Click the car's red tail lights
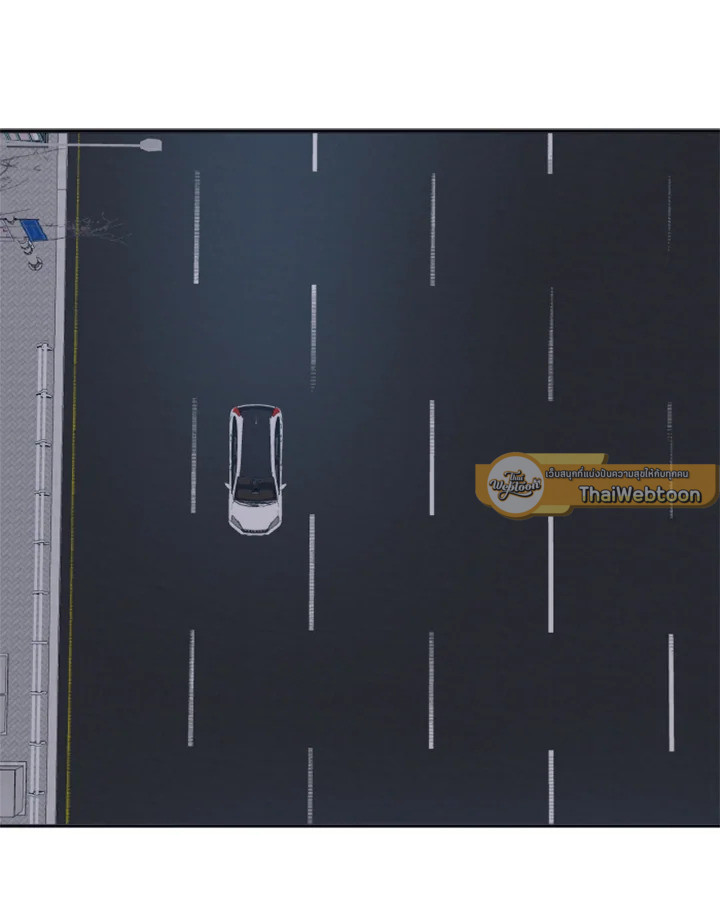 [x=256, y=411]
